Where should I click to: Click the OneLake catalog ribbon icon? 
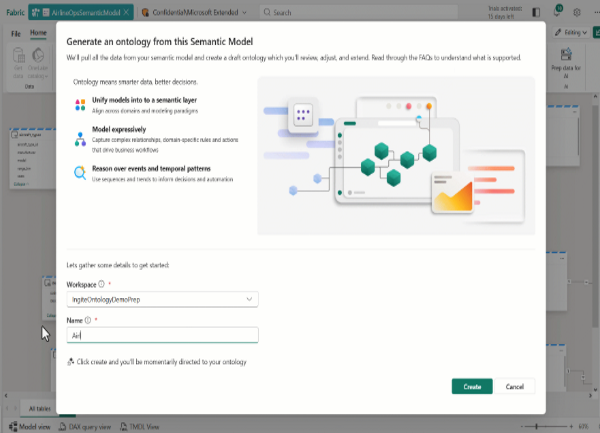[x=38, y=63]
